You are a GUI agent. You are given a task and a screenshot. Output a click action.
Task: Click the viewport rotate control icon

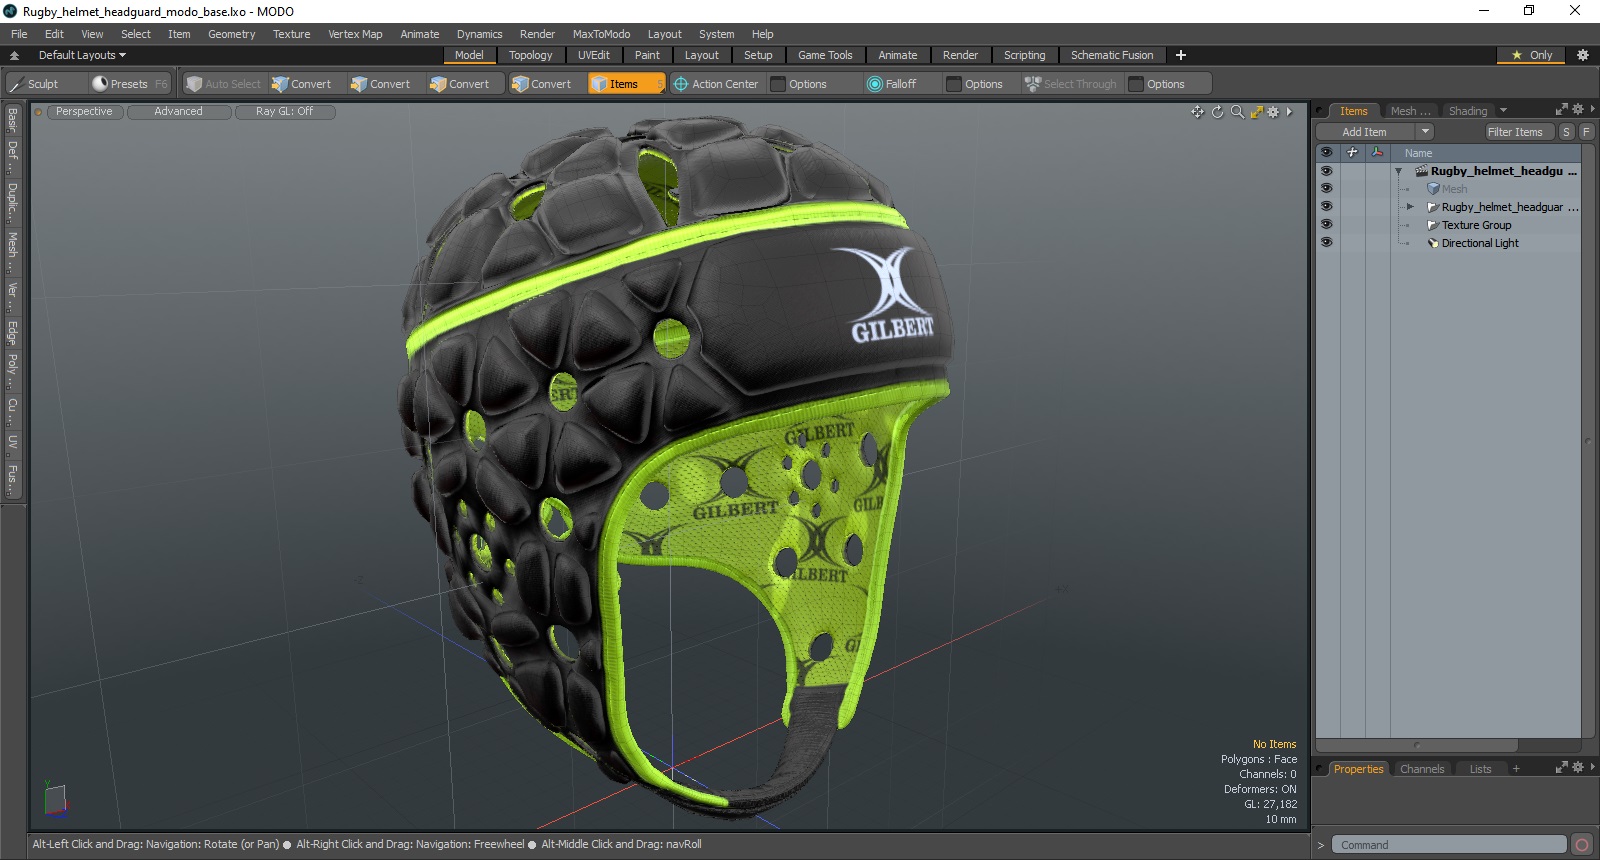click(x=1217, y=112)
